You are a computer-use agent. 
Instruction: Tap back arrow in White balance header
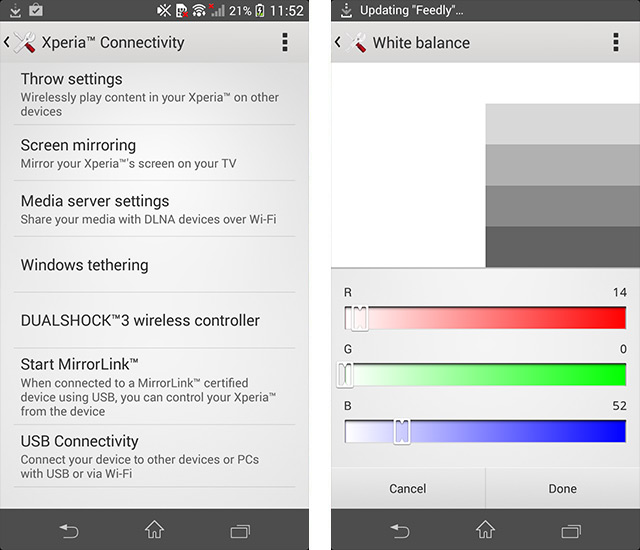(x=338, y=42)
